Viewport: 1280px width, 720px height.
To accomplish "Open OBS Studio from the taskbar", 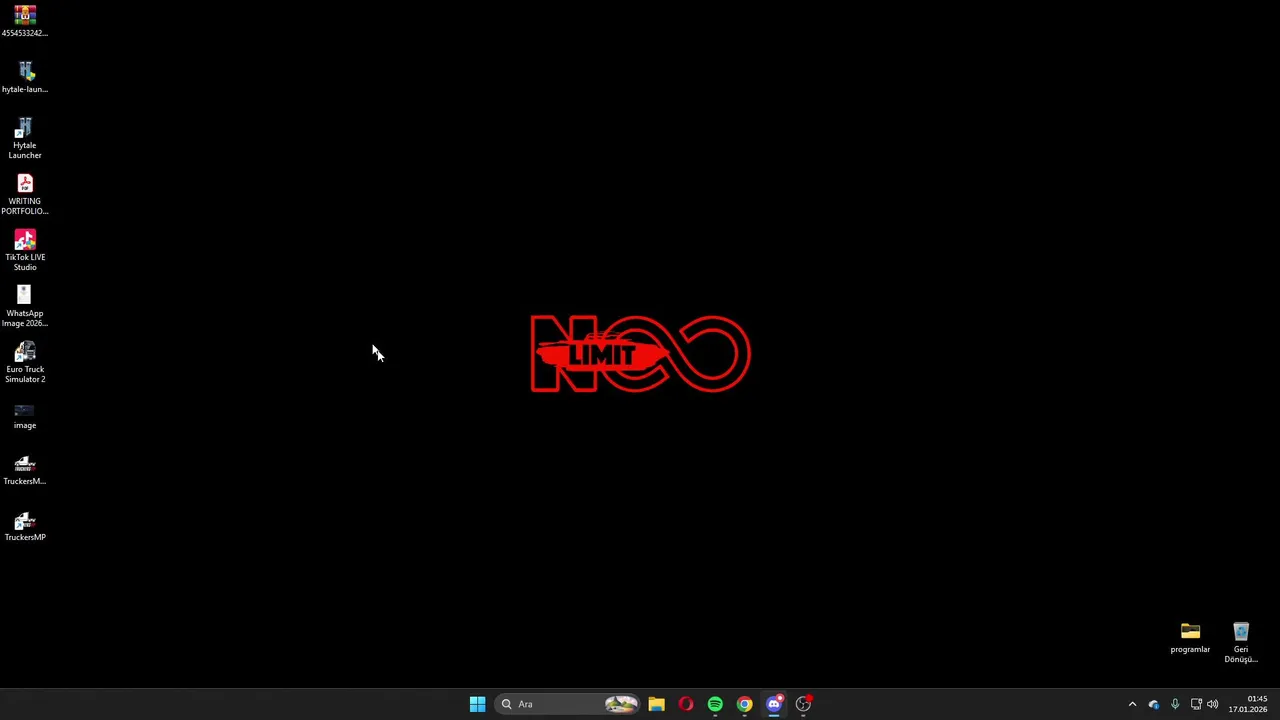I will [803, 704].
